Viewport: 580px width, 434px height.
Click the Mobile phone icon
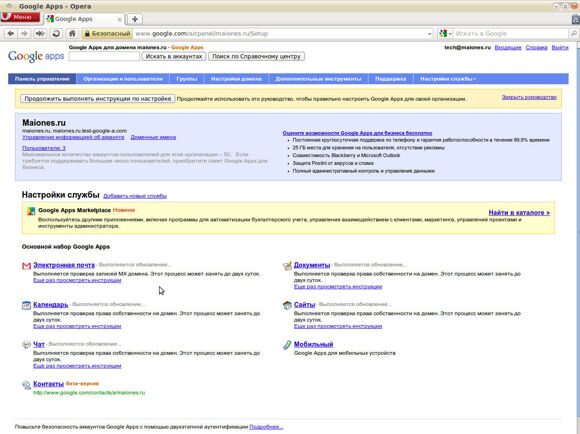click(x=287, y=345)
